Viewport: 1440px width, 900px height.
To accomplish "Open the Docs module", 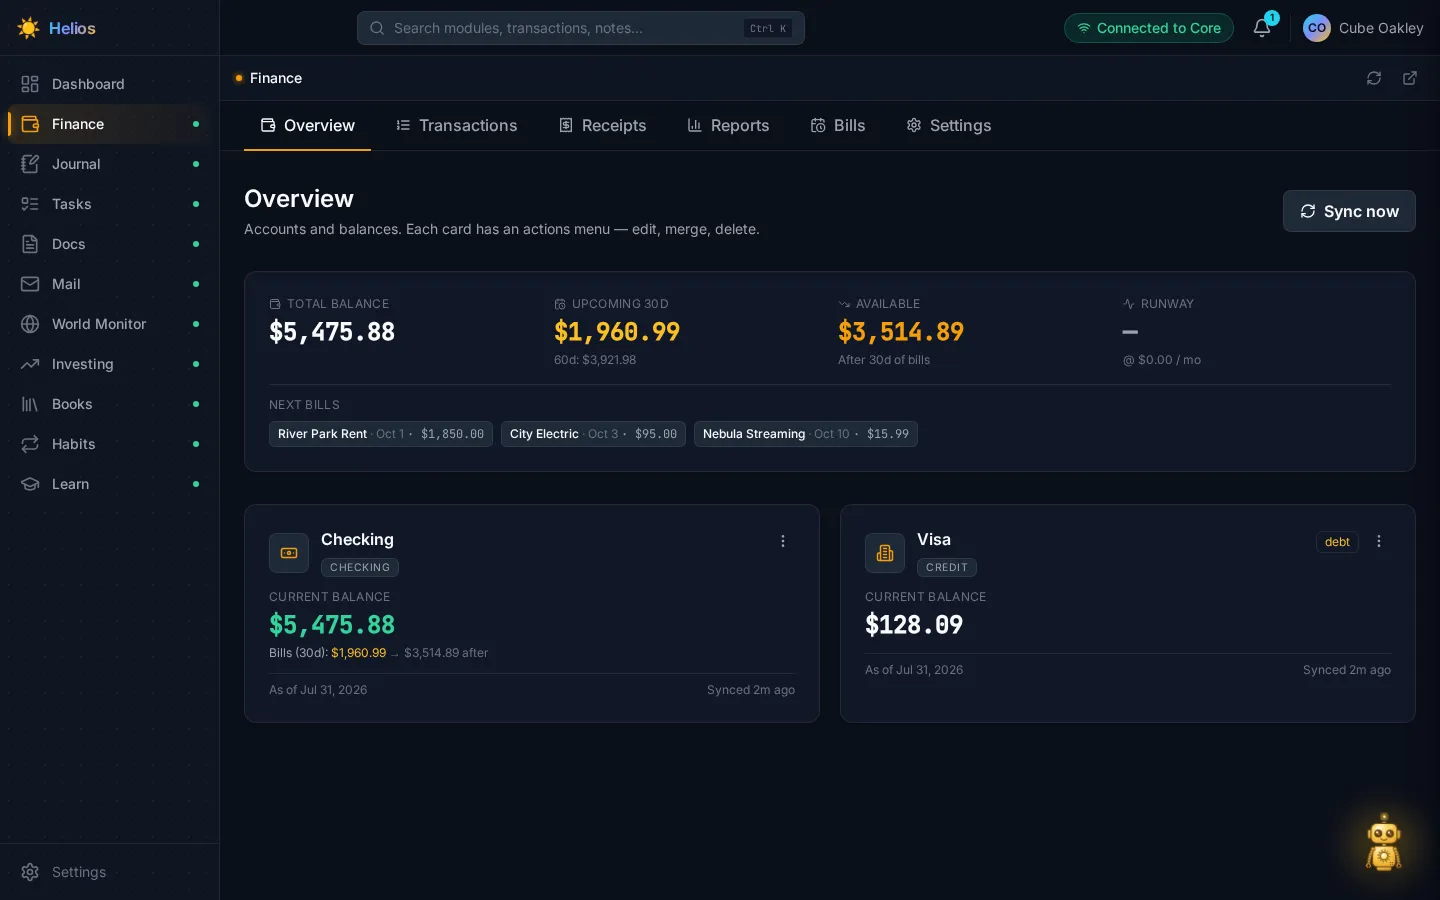I will [x=110, y=244].
